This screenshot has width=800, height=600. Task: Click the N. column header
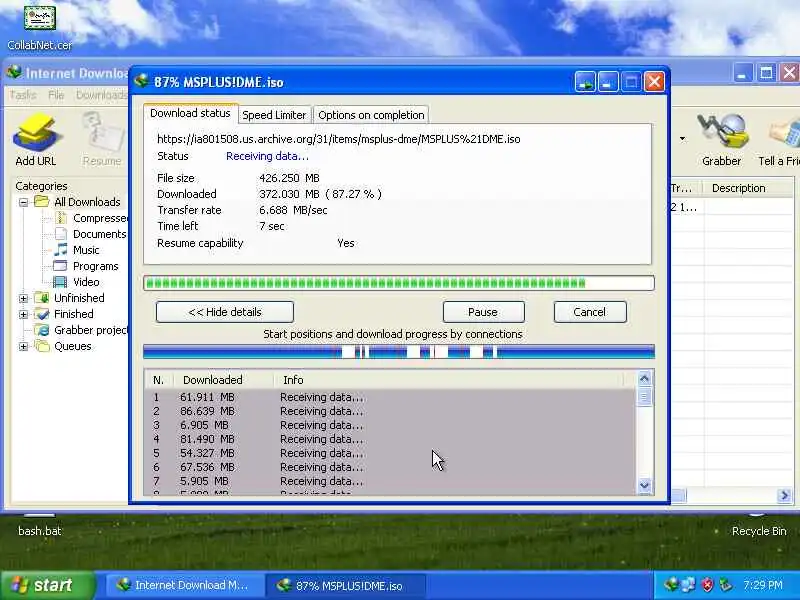point(158,380)
